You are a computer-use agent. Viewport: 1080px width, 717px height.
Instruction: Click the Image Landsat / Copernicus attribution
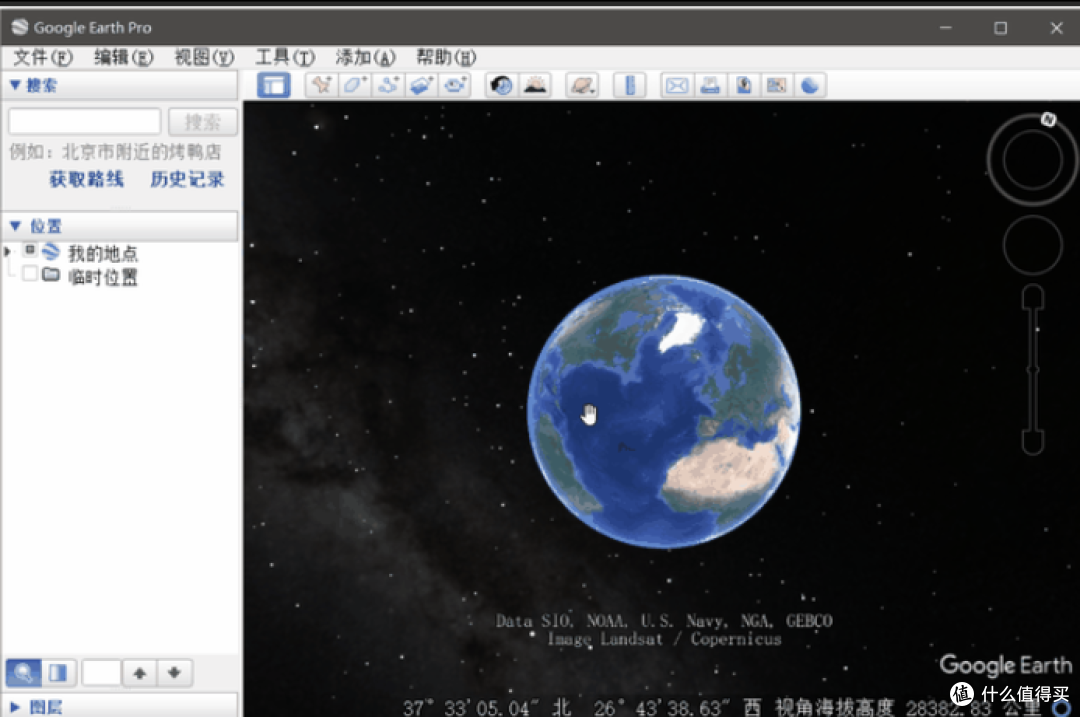tap(665, 639)
